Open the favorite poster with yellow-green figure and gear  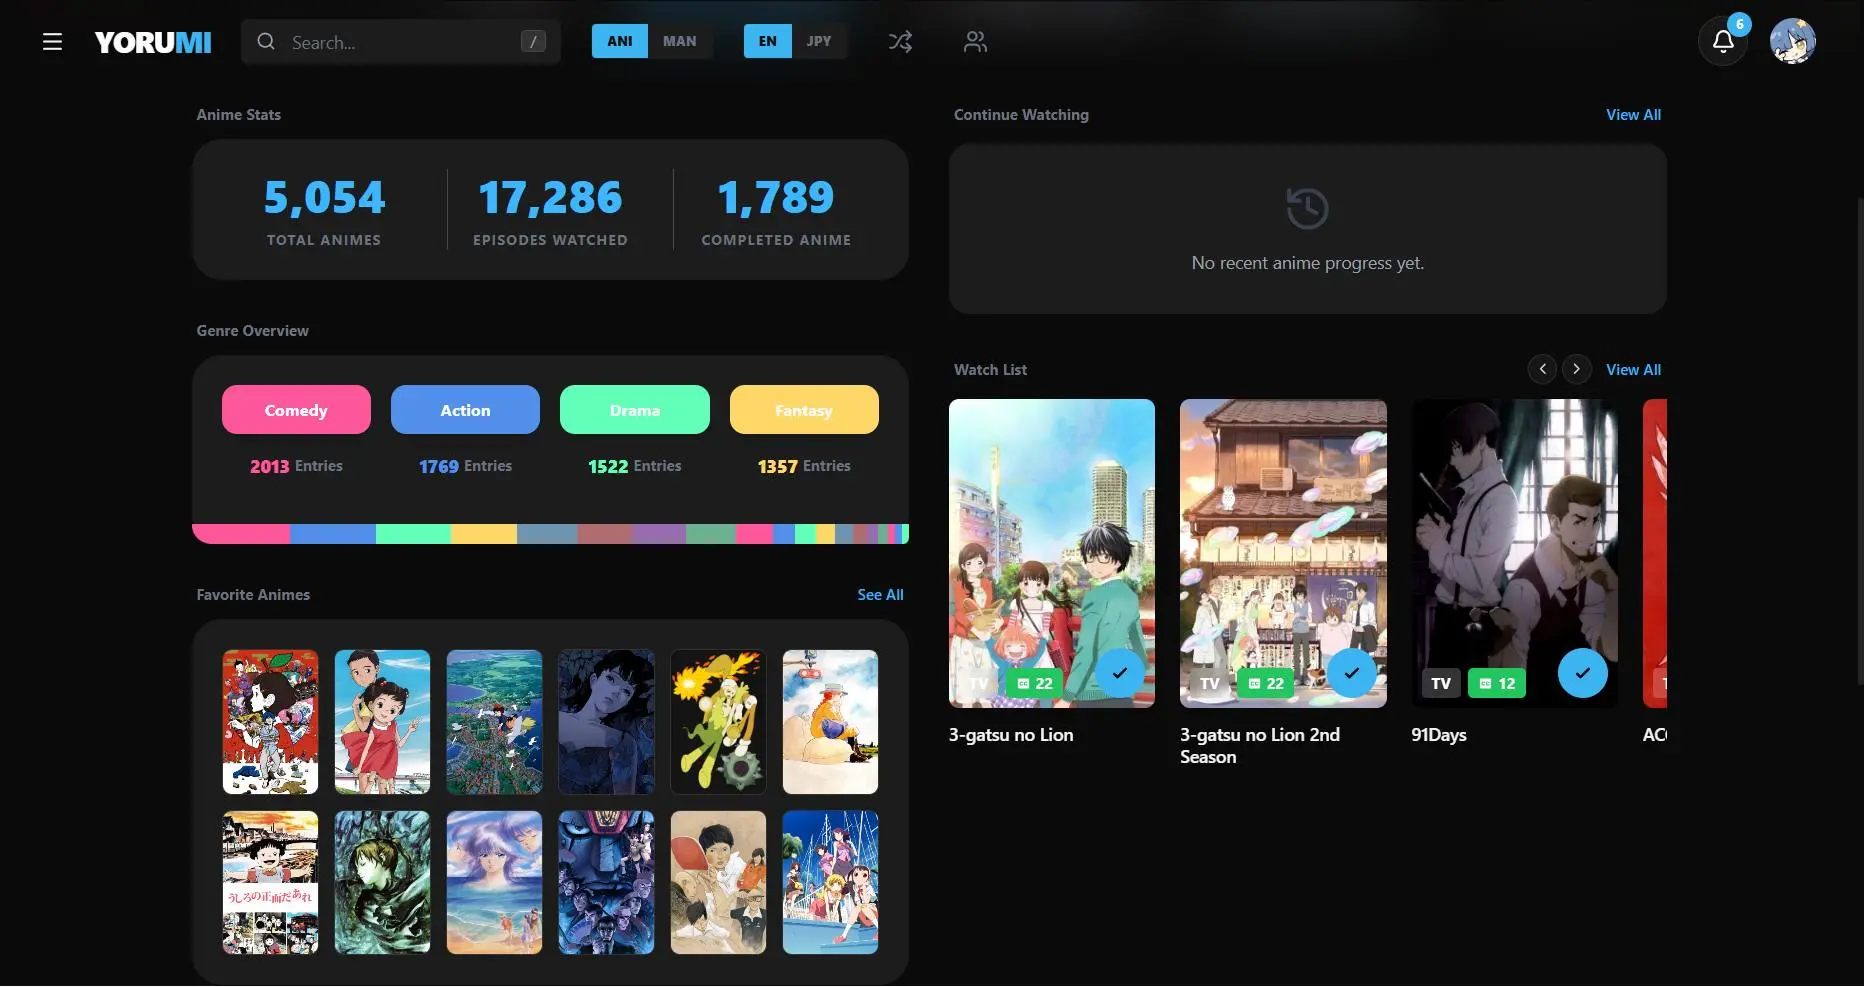pyautogui.click(x=718, y=722)
